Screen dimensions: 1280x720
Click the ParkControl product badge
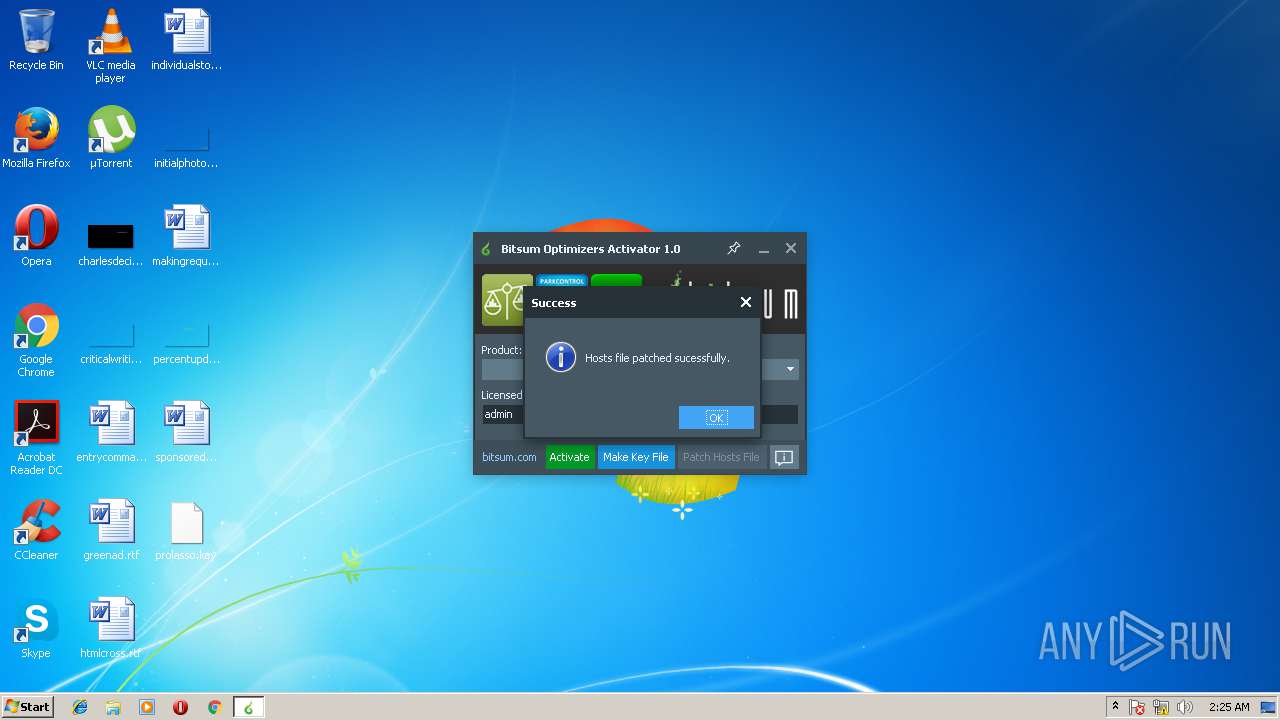coord(562,281)
